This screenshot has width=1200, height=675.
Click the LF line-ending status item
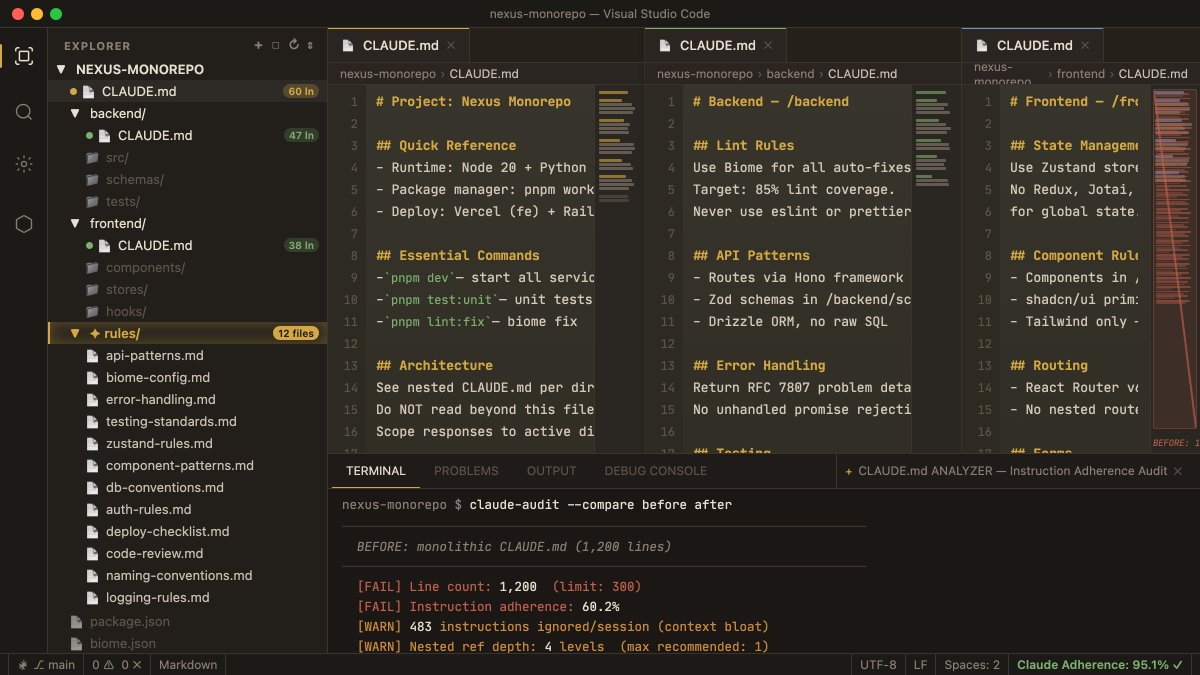920,664
